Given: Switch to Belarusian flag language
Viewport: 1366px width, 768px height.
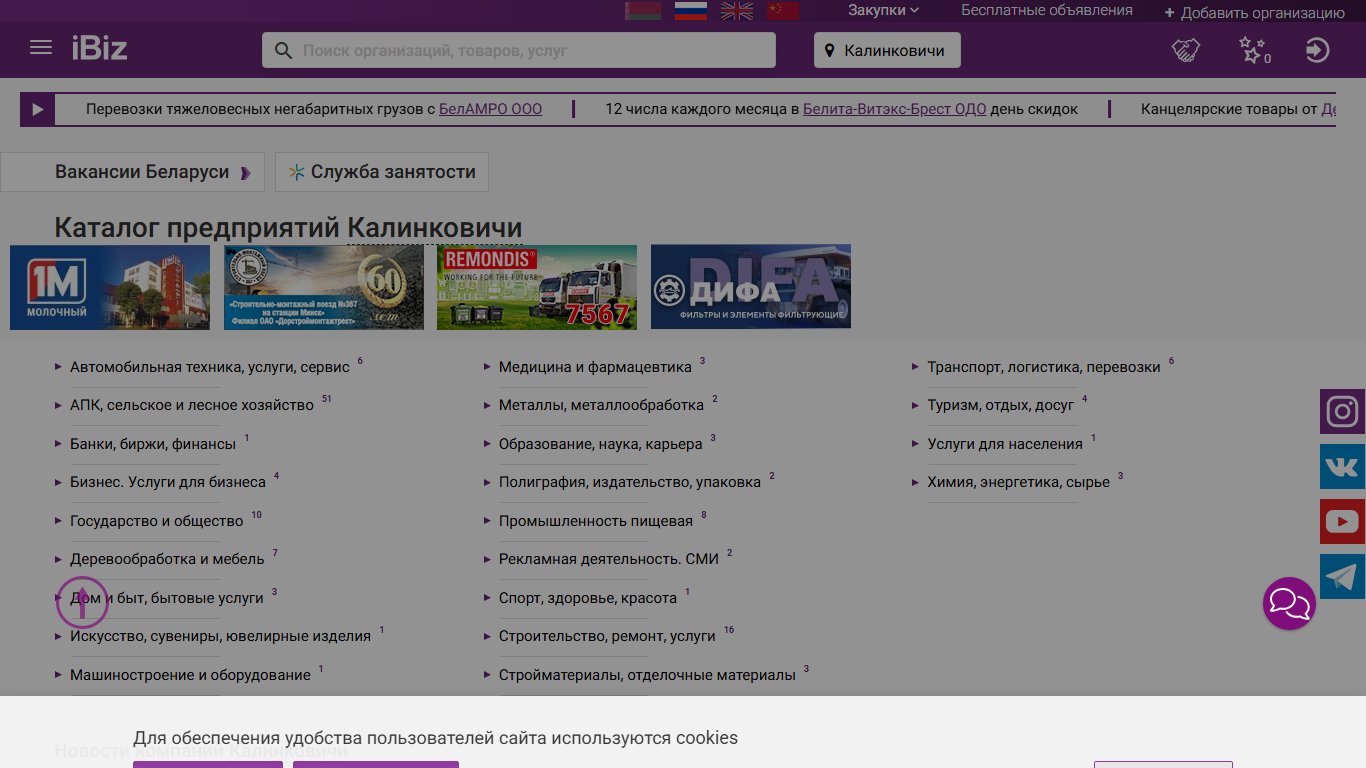Looking at the screenshot, I should click(643, 11).
